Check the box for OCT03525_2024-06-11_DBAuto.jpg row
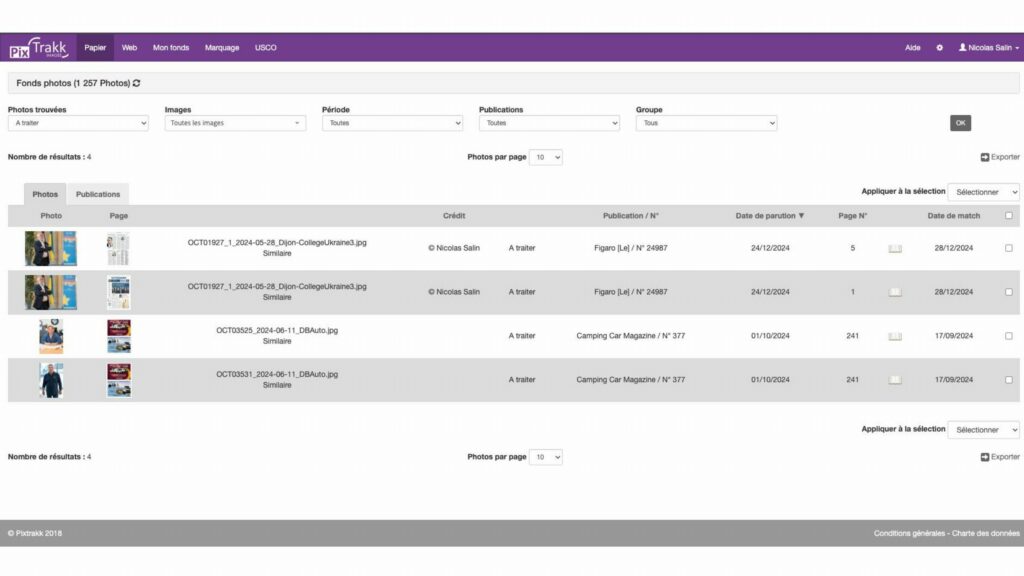 (x=1008, y=336)
